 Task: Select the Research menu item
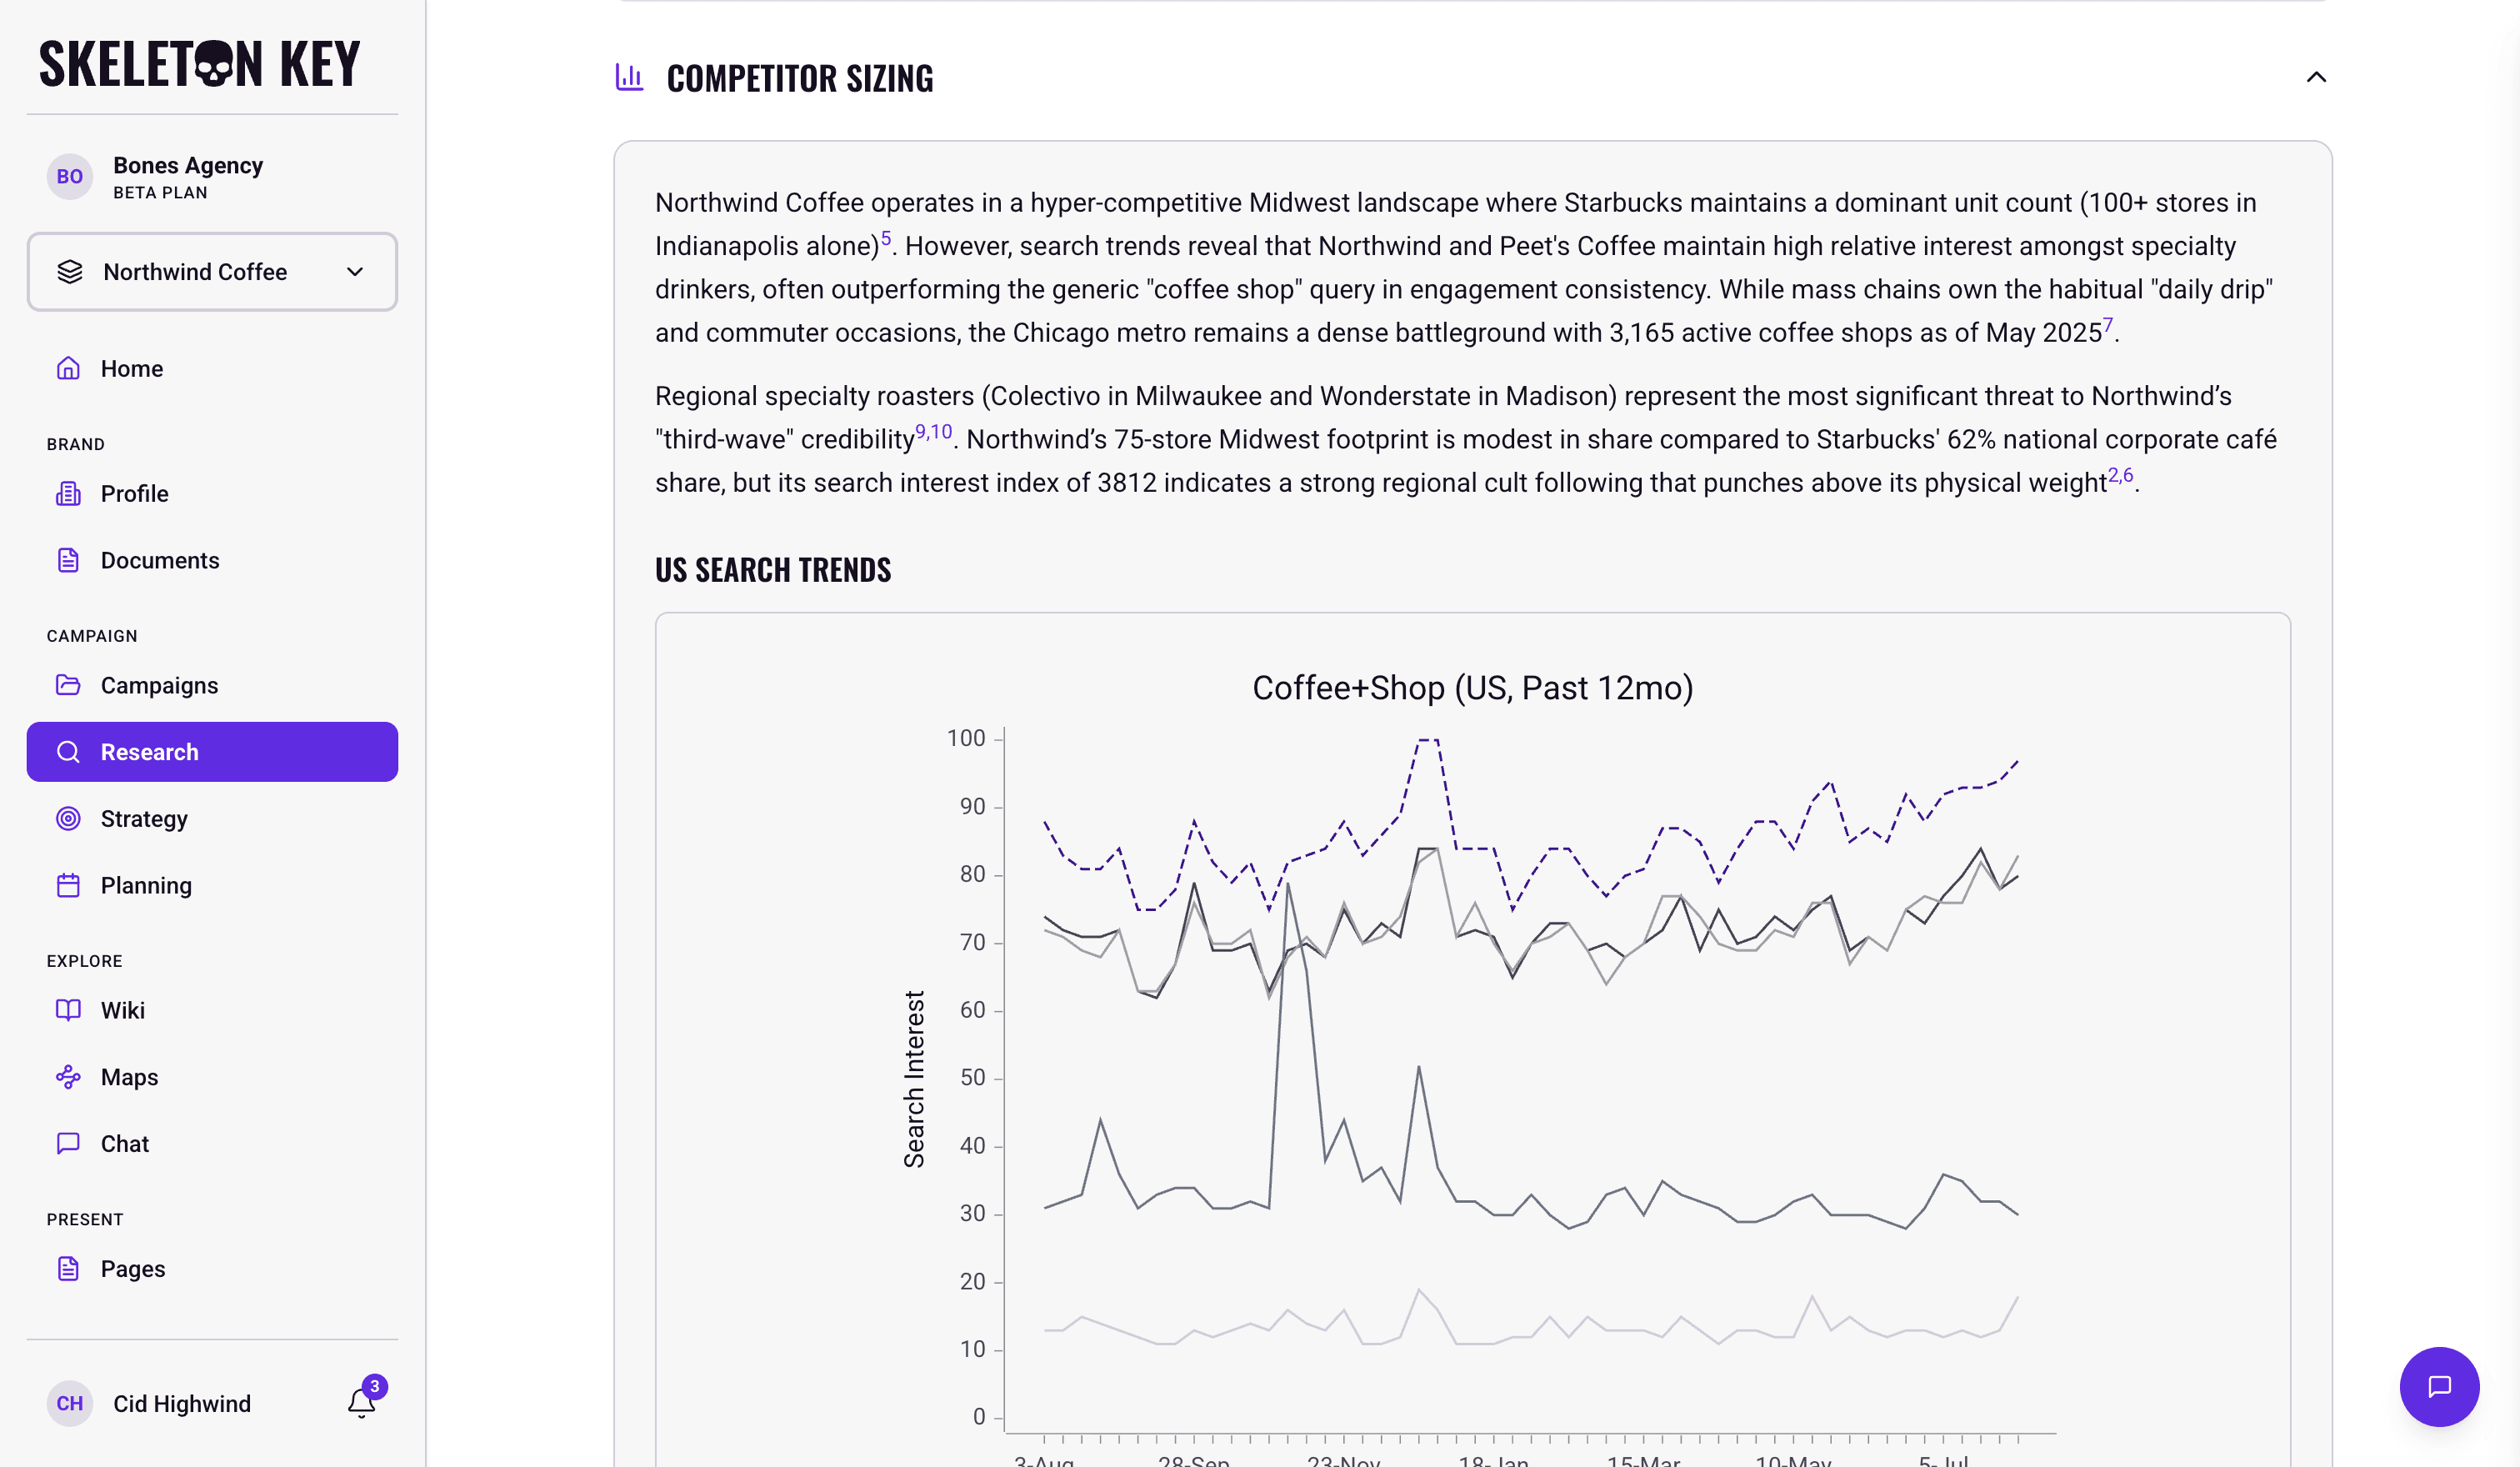(x=212, y=752)
